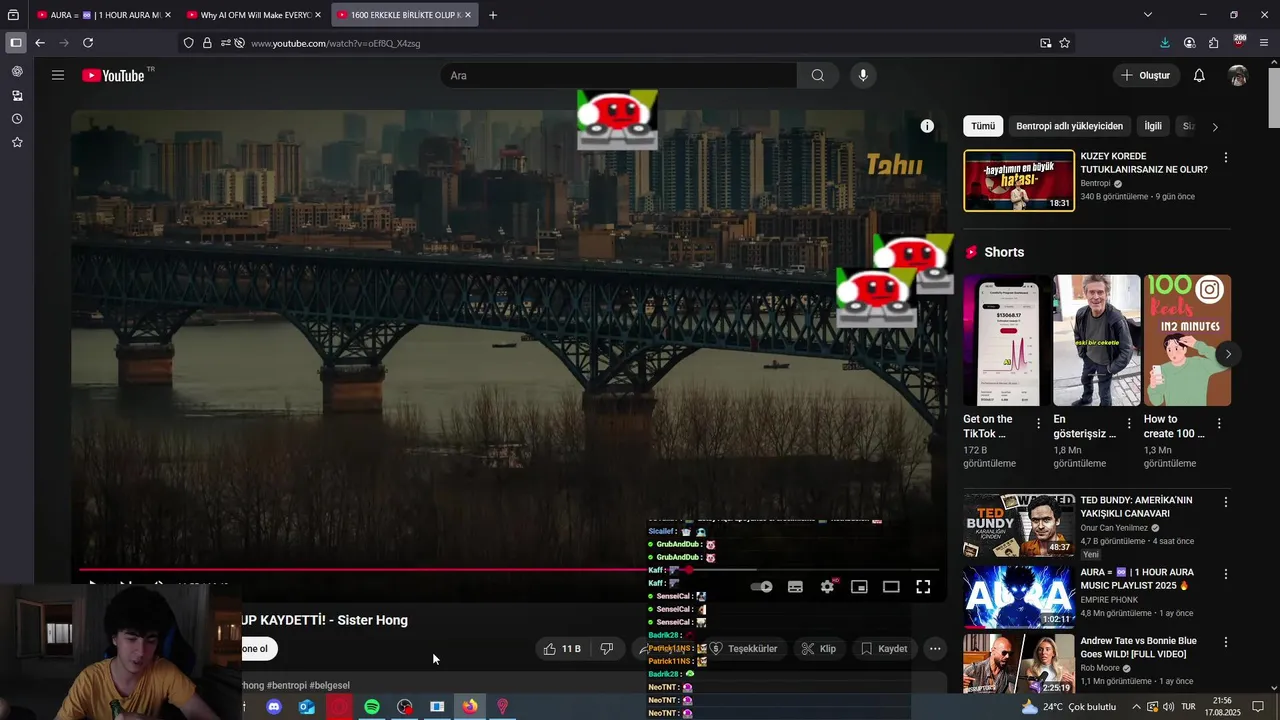Viewport: 1280px width, 720px height.
Task: Toggle the browser sidebar panel button
Action: (x=16, y=43)
